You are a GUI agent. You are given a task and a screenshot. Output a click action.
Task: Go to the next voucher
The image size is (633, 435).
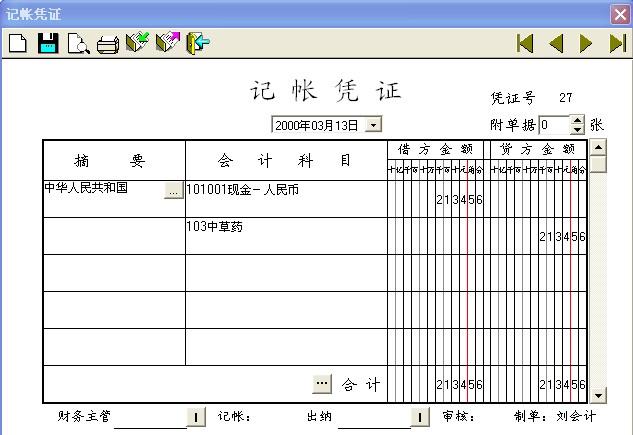[x=585, y=43]
